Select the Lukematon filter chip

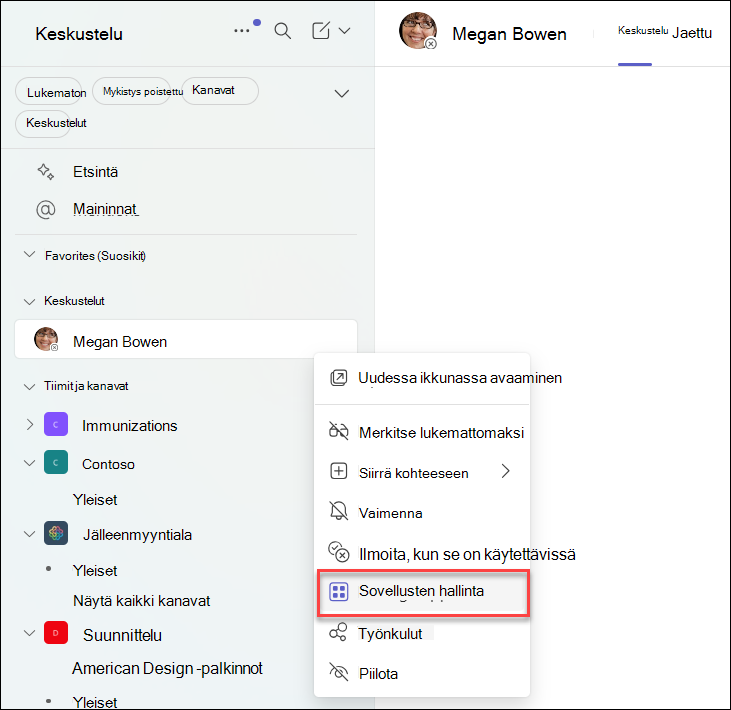(x=48, y=92)
